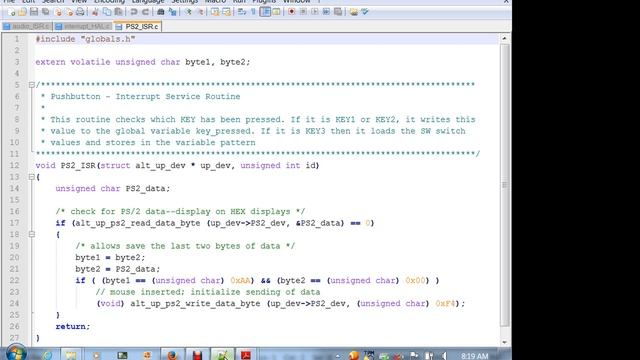640x360 pixels.
Task: Click line number 26 in the margin
Action: 14,326
